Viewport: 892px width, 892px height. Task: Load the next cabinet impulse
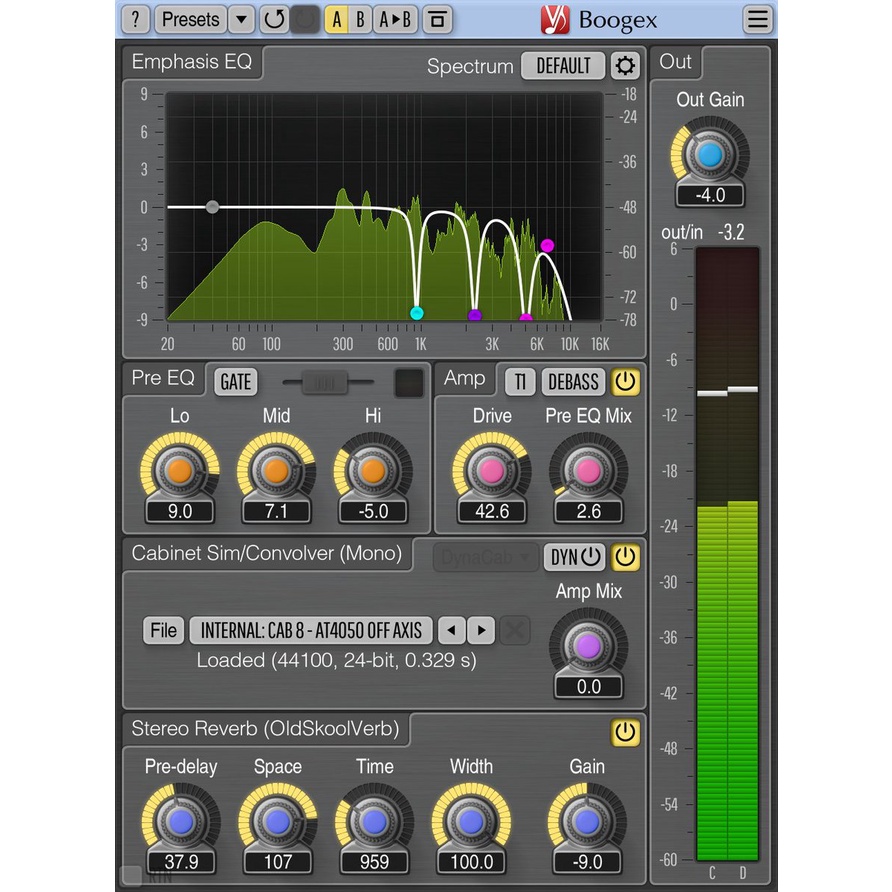(x=481, y=630)
